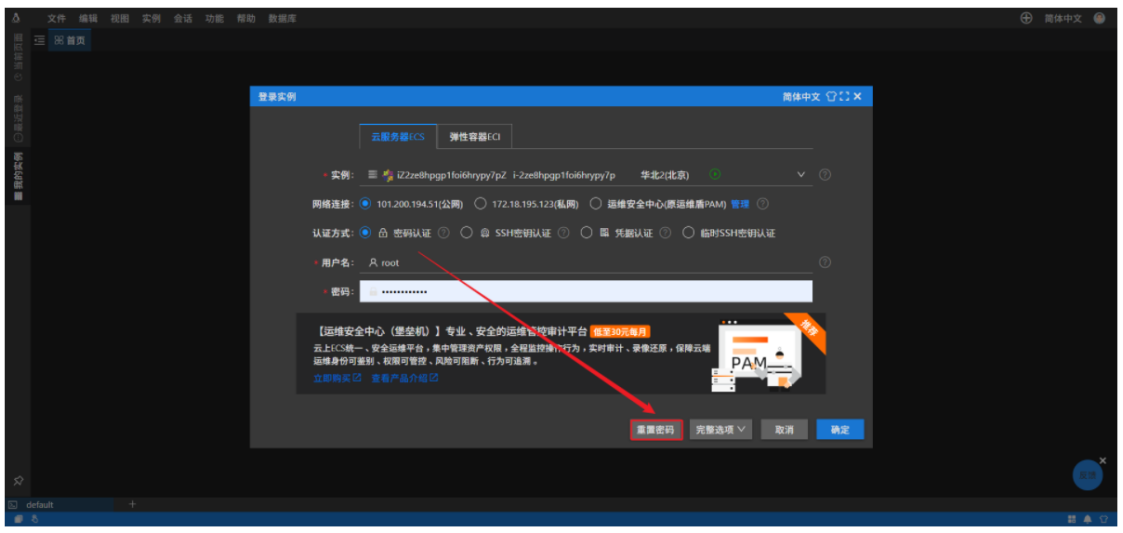Click the help icon beside username field
The width and height of the screenshot is (1123, 533).
[x=824, y=262]
